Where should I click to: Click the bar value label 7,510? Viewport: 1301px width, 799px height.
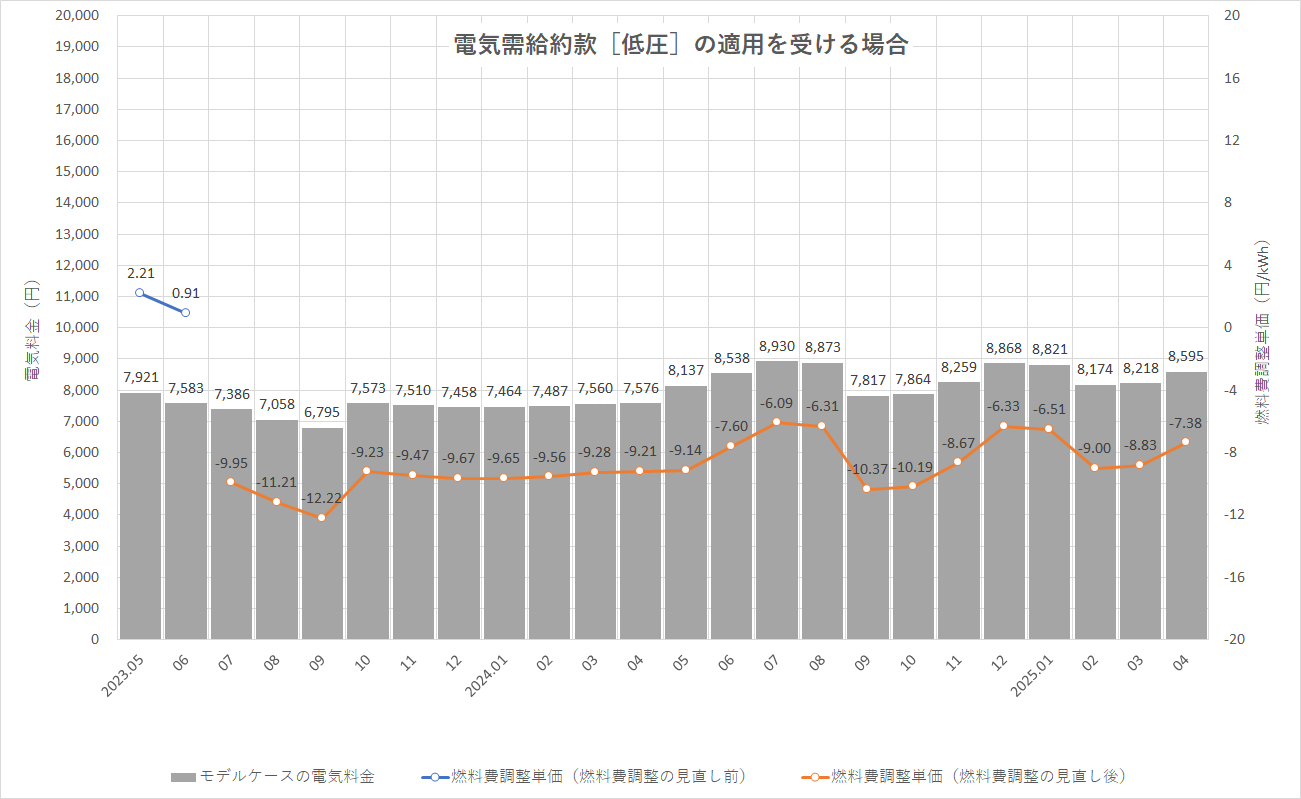[x=413, y=390]
